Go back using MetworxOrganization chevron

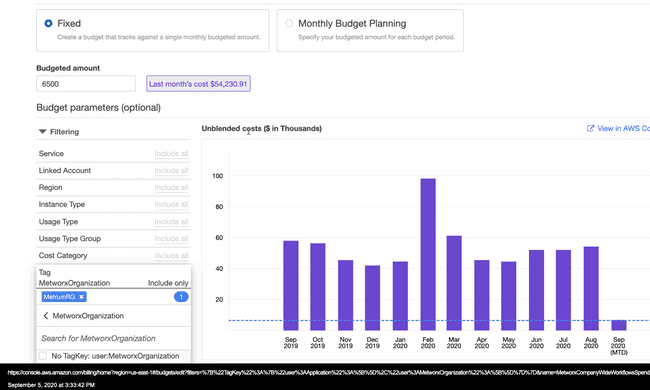point(46,316)
